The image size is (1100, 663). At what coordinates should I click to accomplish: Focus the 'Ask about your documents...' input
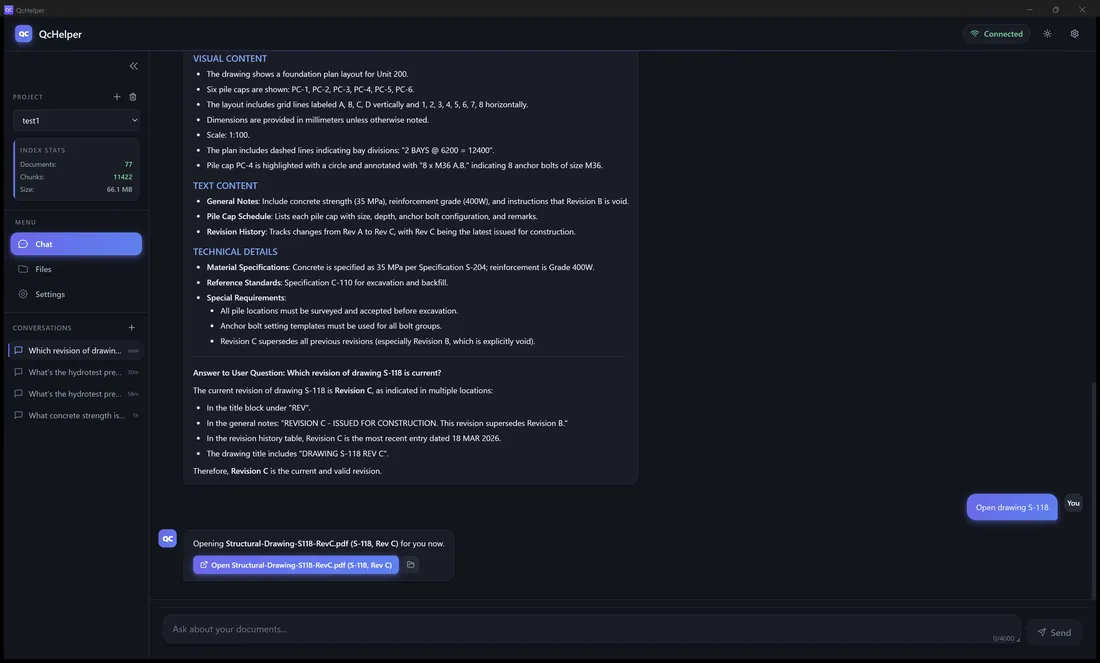coord(591,629)
